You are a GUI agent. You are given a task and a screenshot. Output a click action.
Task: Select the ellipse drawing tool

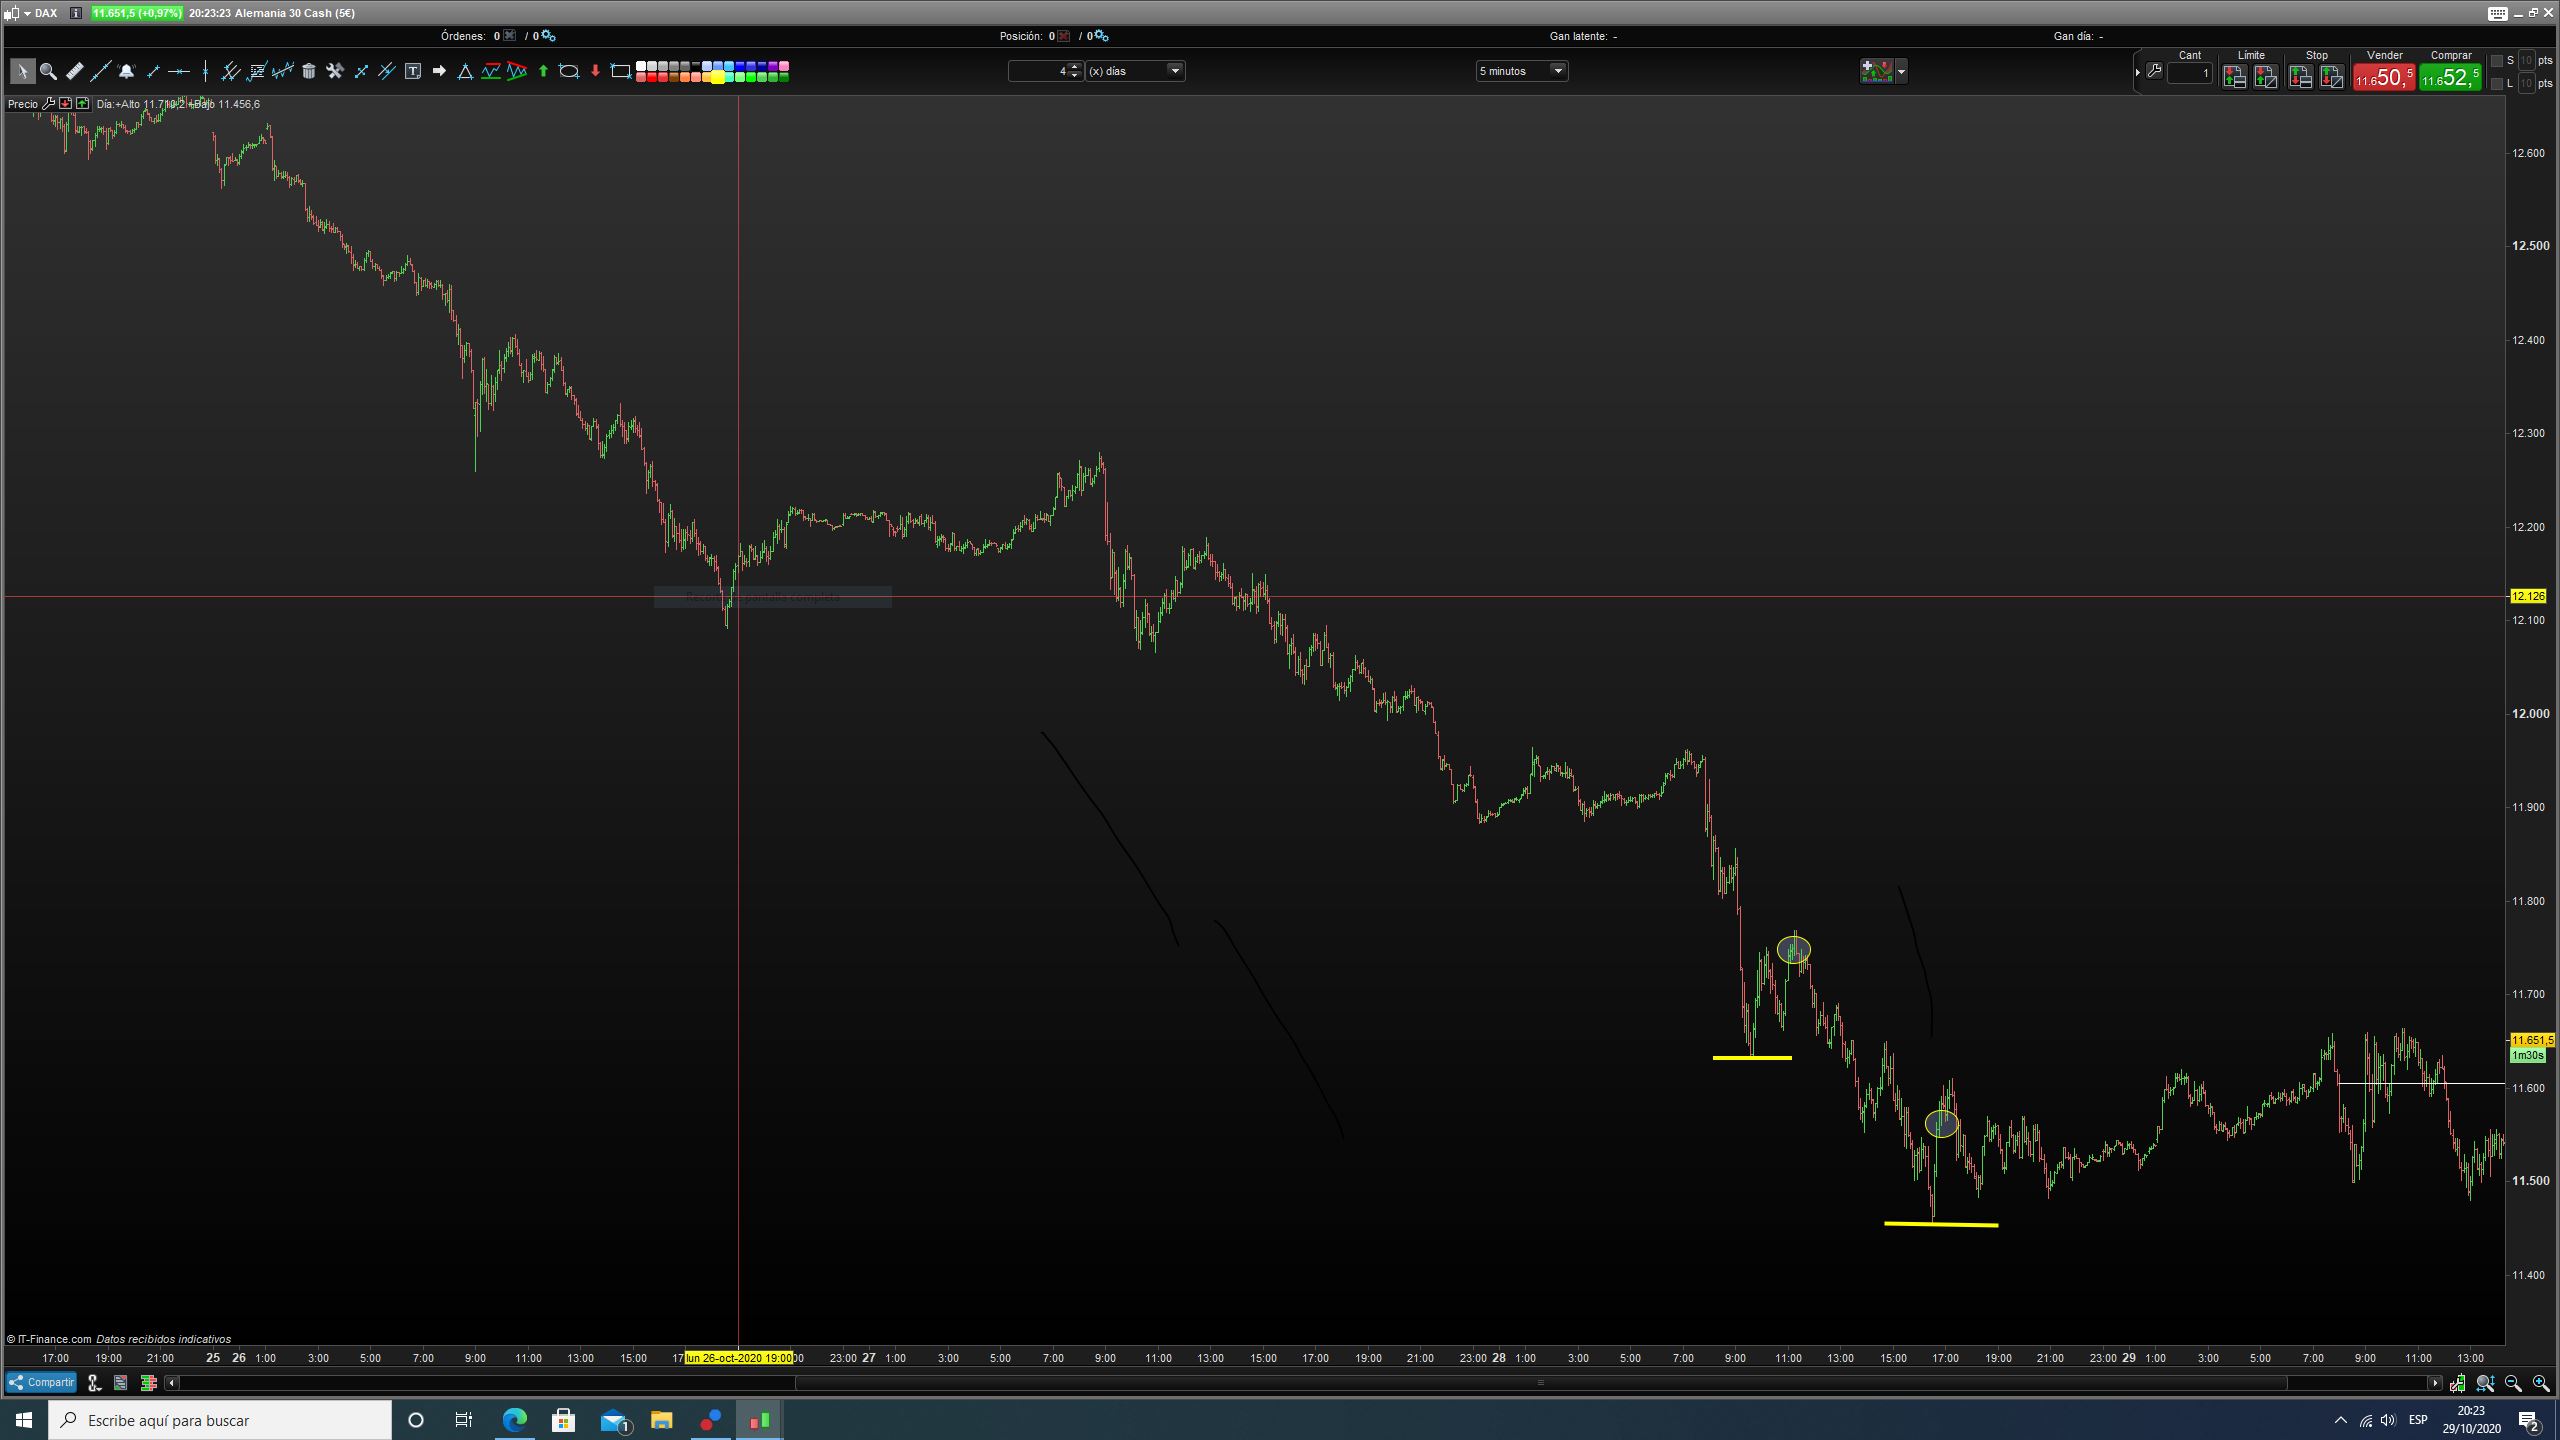pyautogui.click(x=569, y=71)
